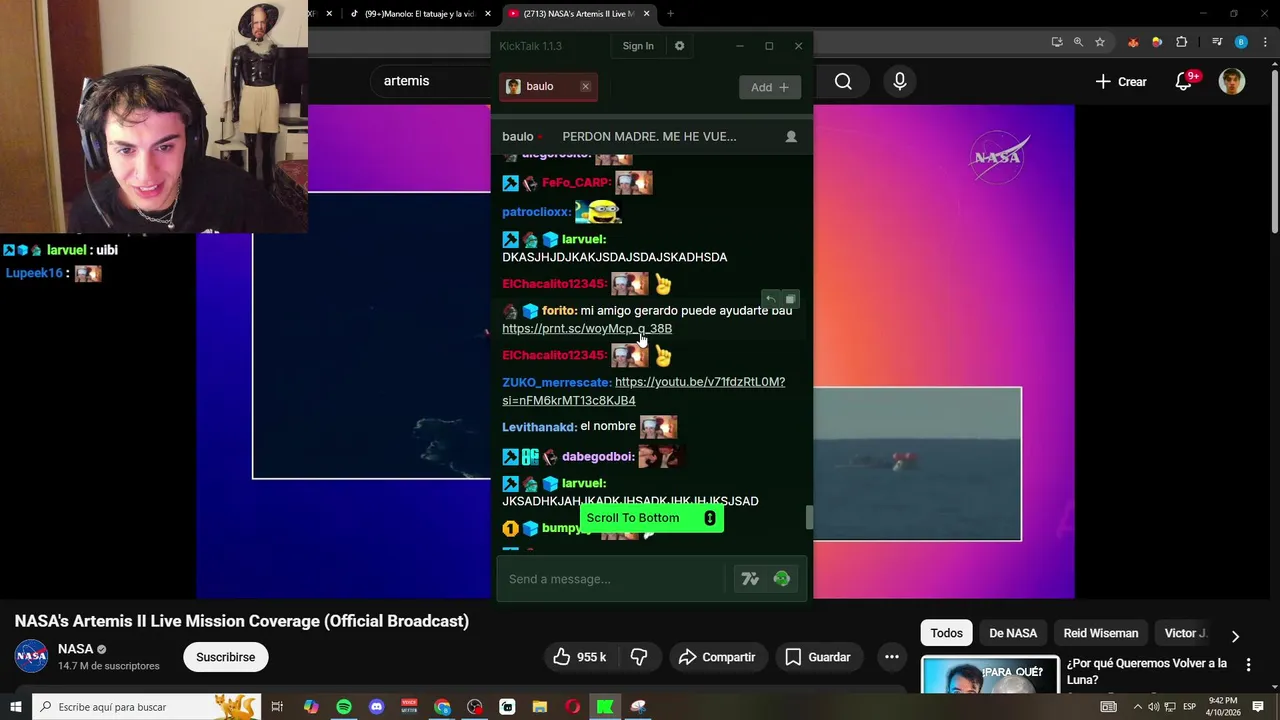The width and height of the screenshot is (1280, 720).
Task: Open forito's prnt.sc link
Action: (587, 329)
